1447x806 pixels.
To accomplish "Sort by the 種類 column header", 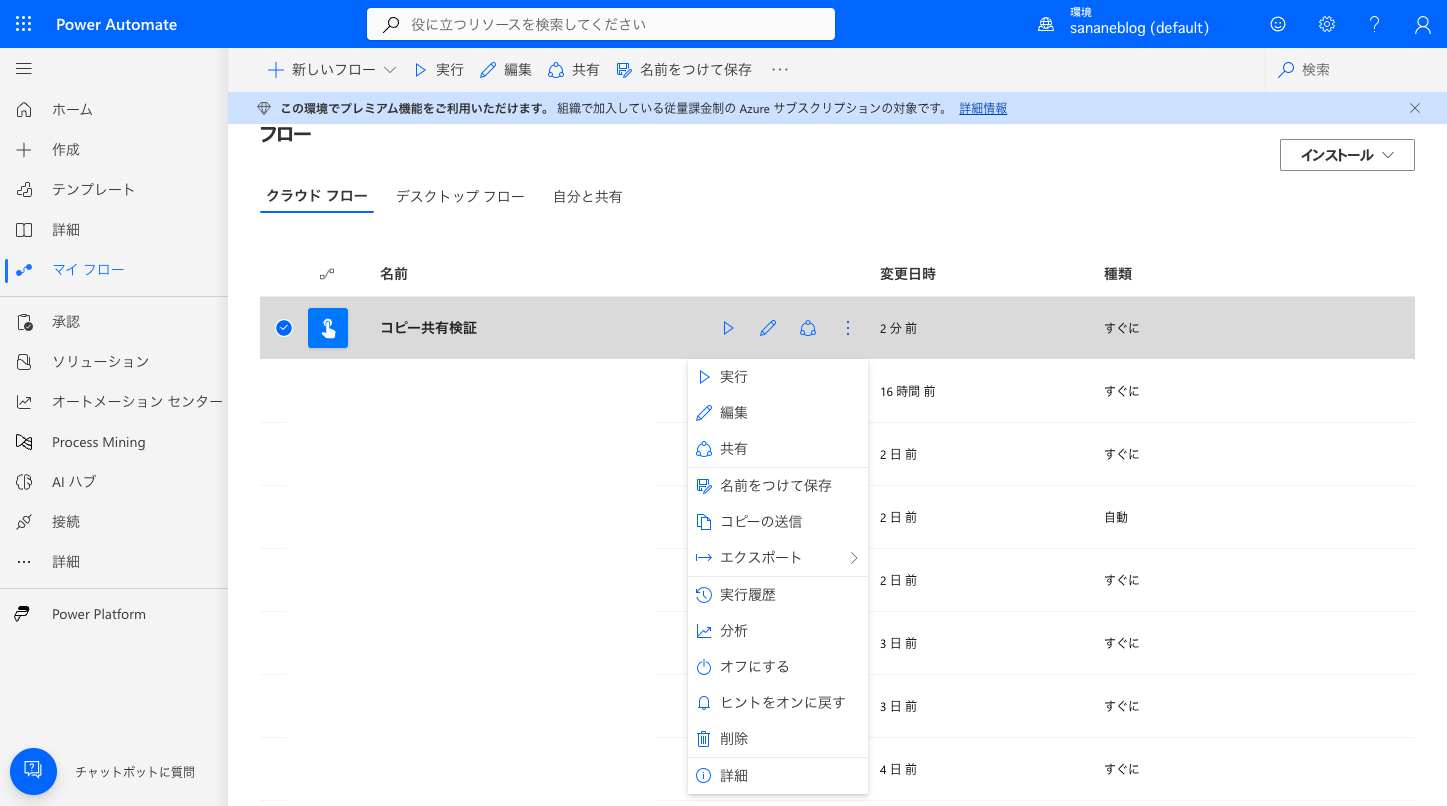I will coord(1118,274).
